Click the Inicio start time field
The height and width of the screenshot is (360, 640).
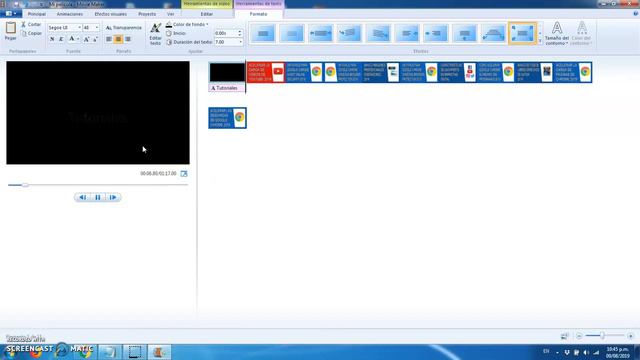[x=225, y=33]
